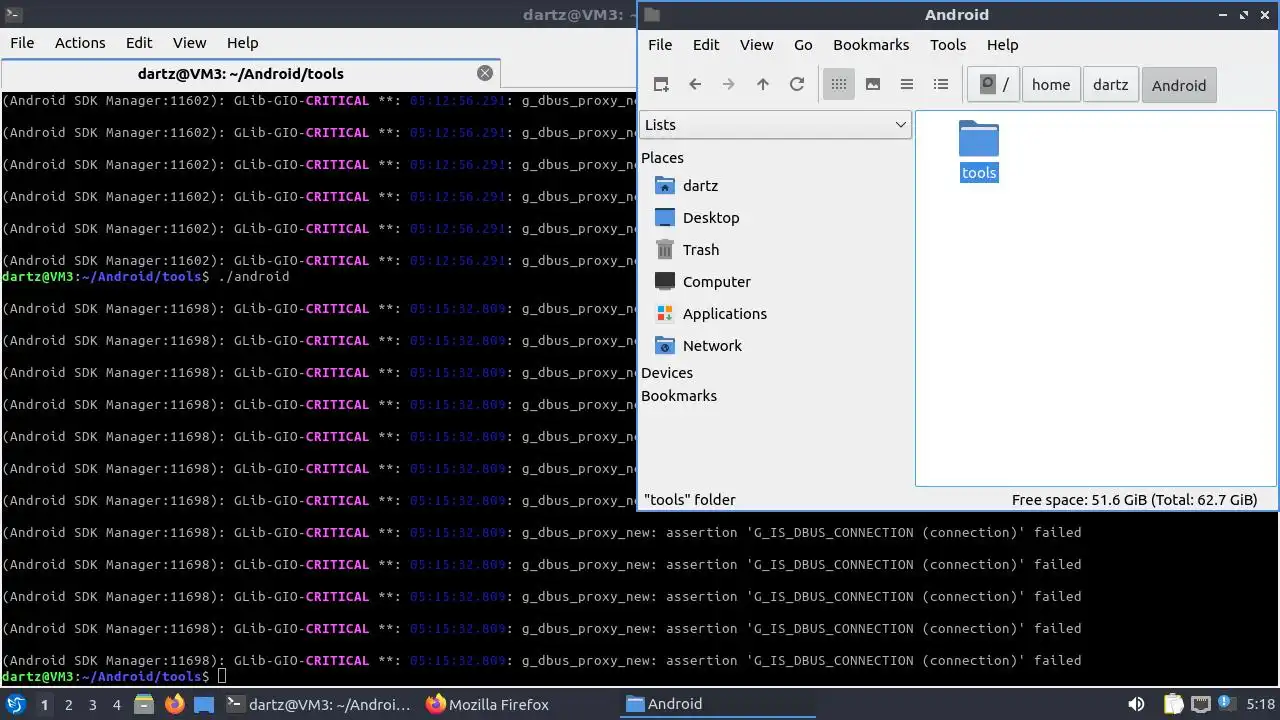
Task: Open the Go menu
Action: click(x=803, y=45)
